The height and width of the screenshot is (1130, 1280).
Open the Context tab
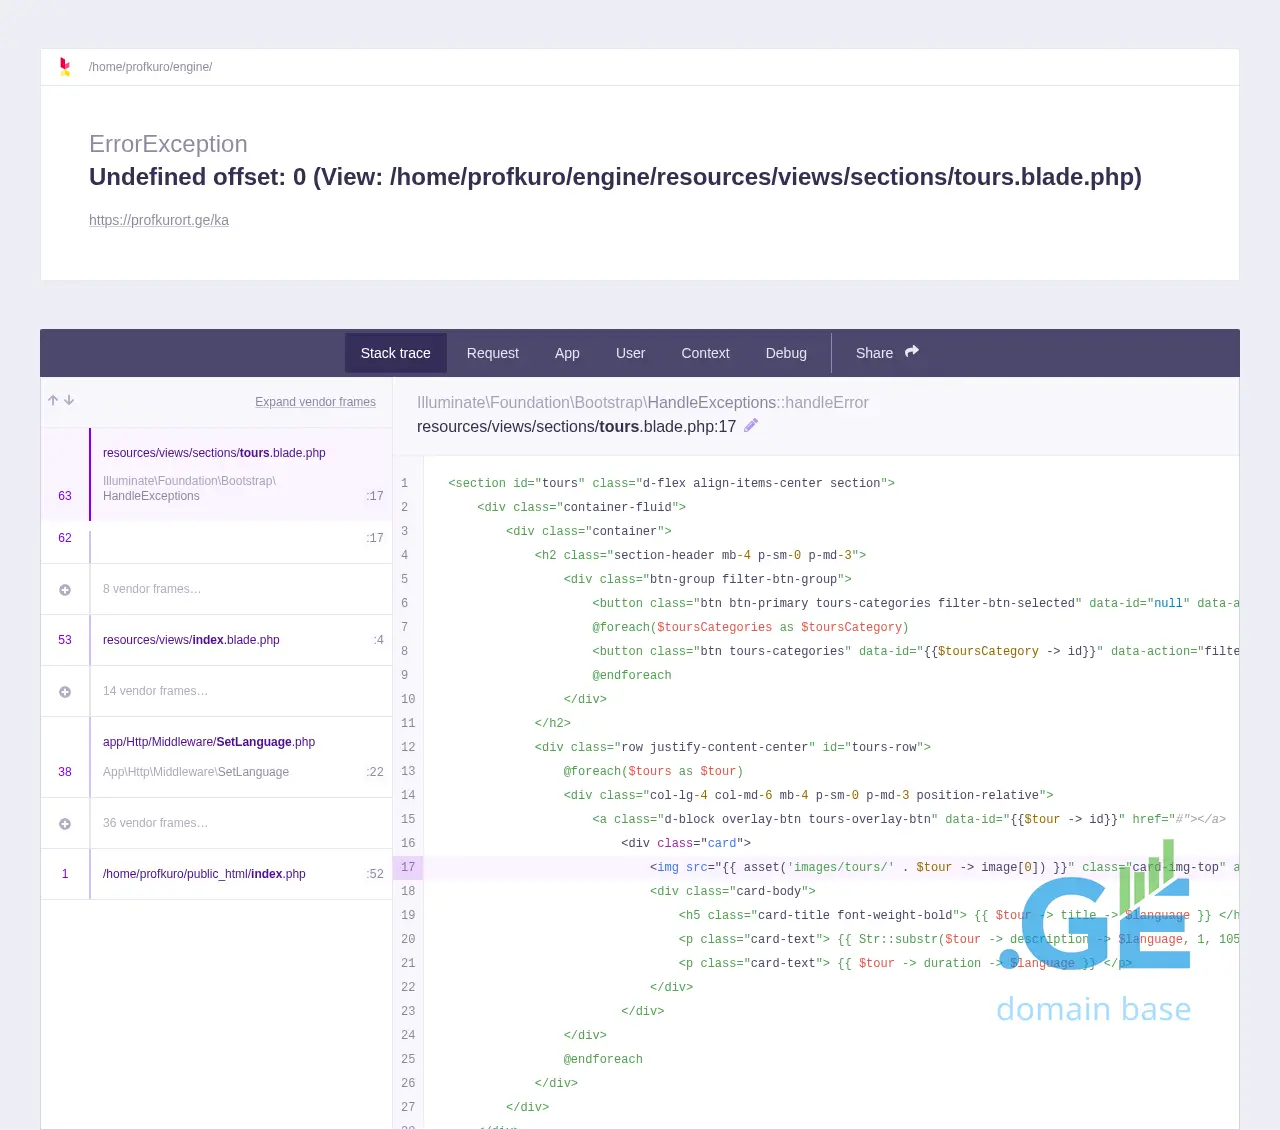tap(705, 353)
